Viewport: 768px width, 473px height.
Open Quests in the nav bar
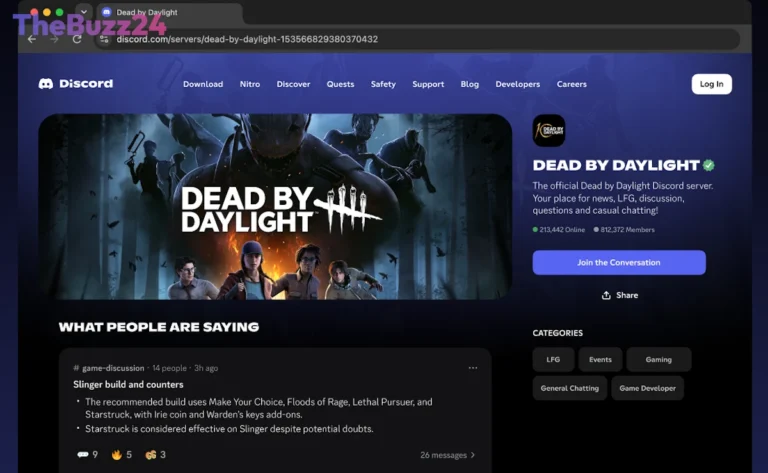[x=340, y=84]
